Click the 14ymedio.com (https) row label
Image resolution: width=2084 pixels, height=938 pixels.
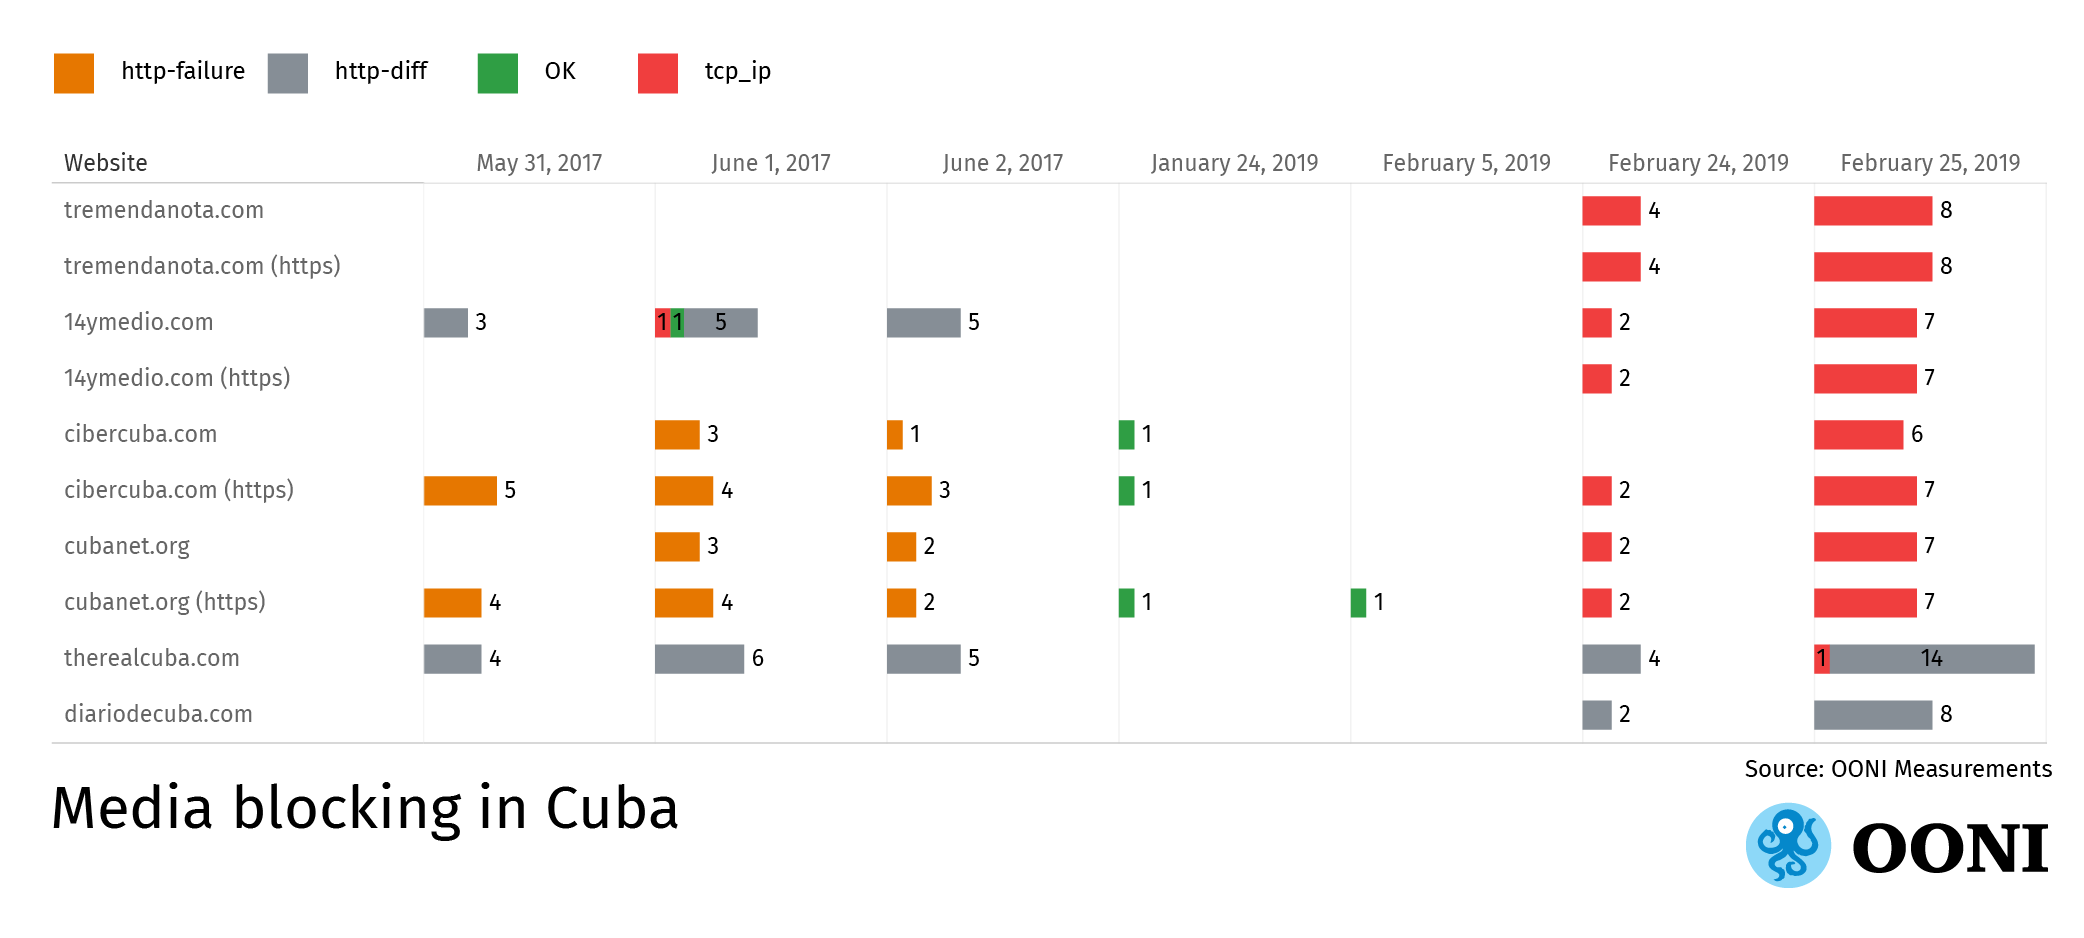tap(177, 378)
